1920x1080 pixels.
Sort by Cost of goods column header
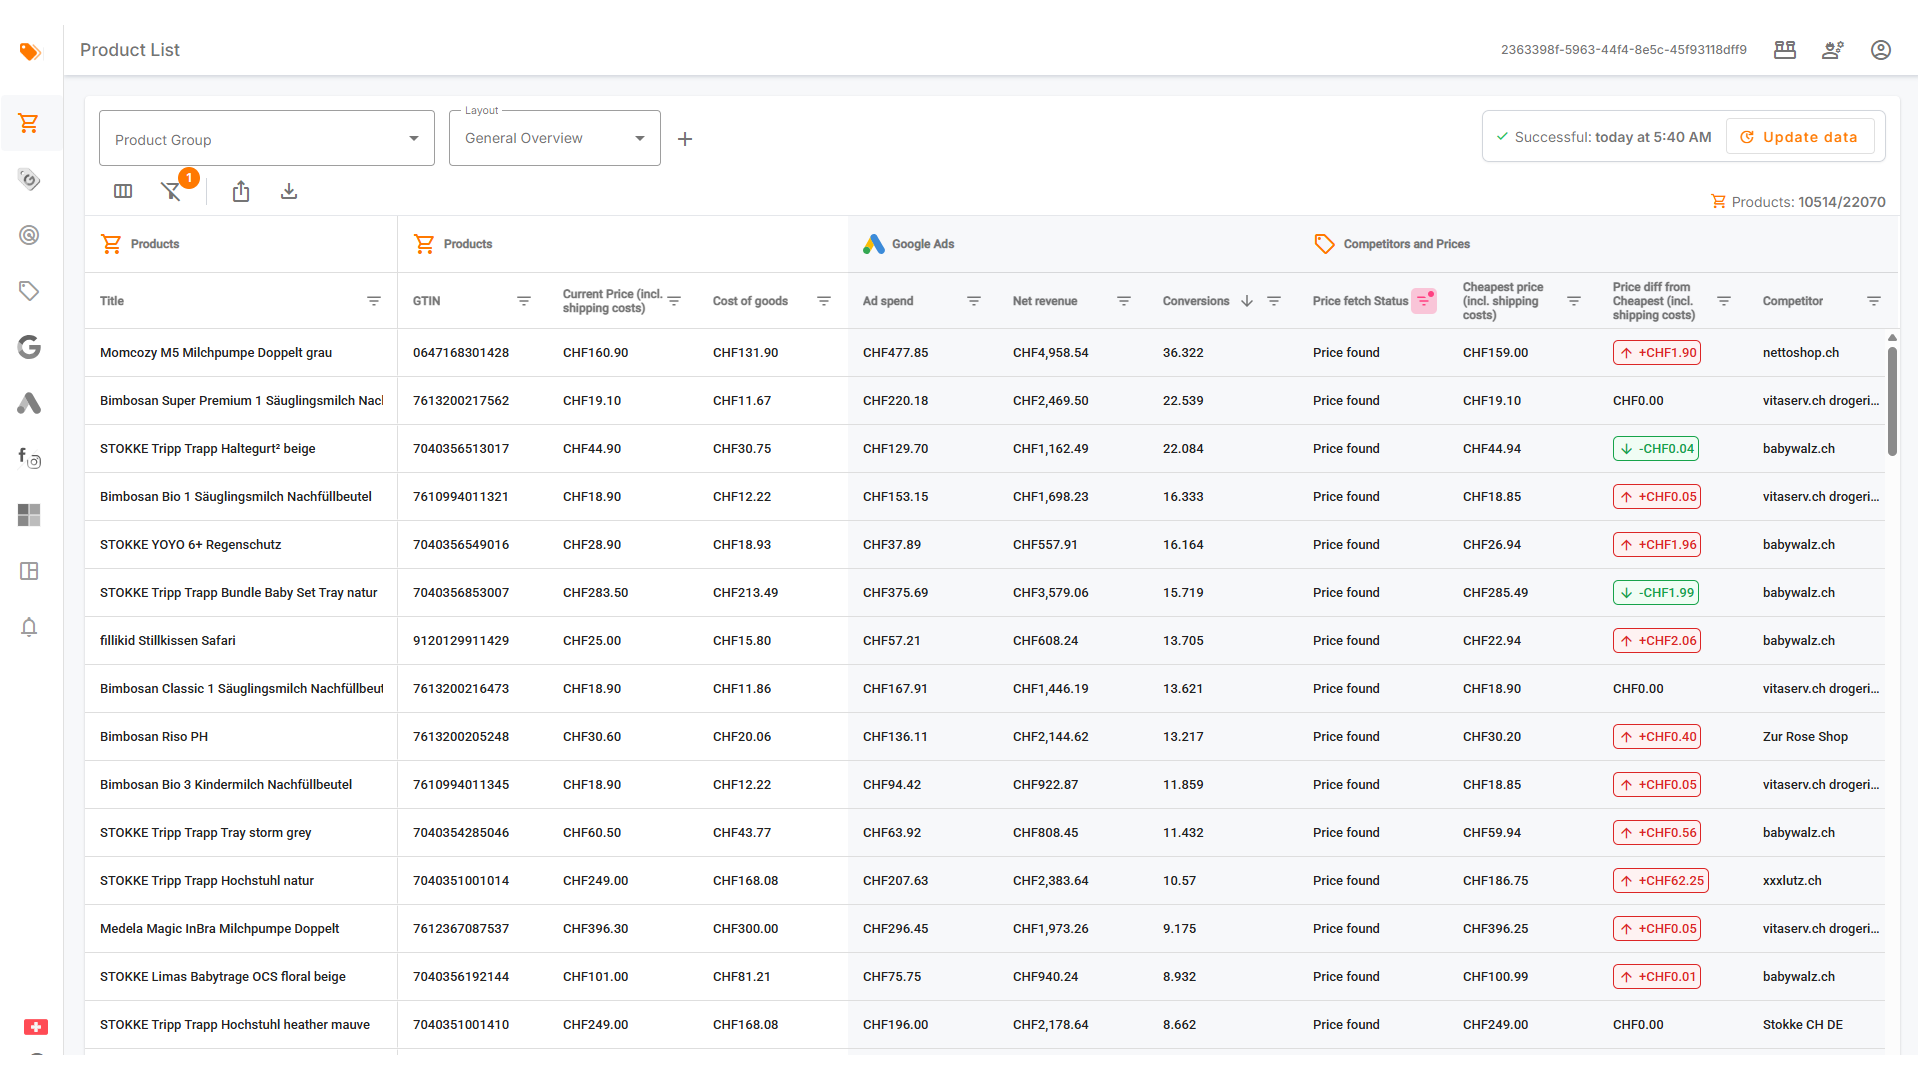[x=750, y=301]
